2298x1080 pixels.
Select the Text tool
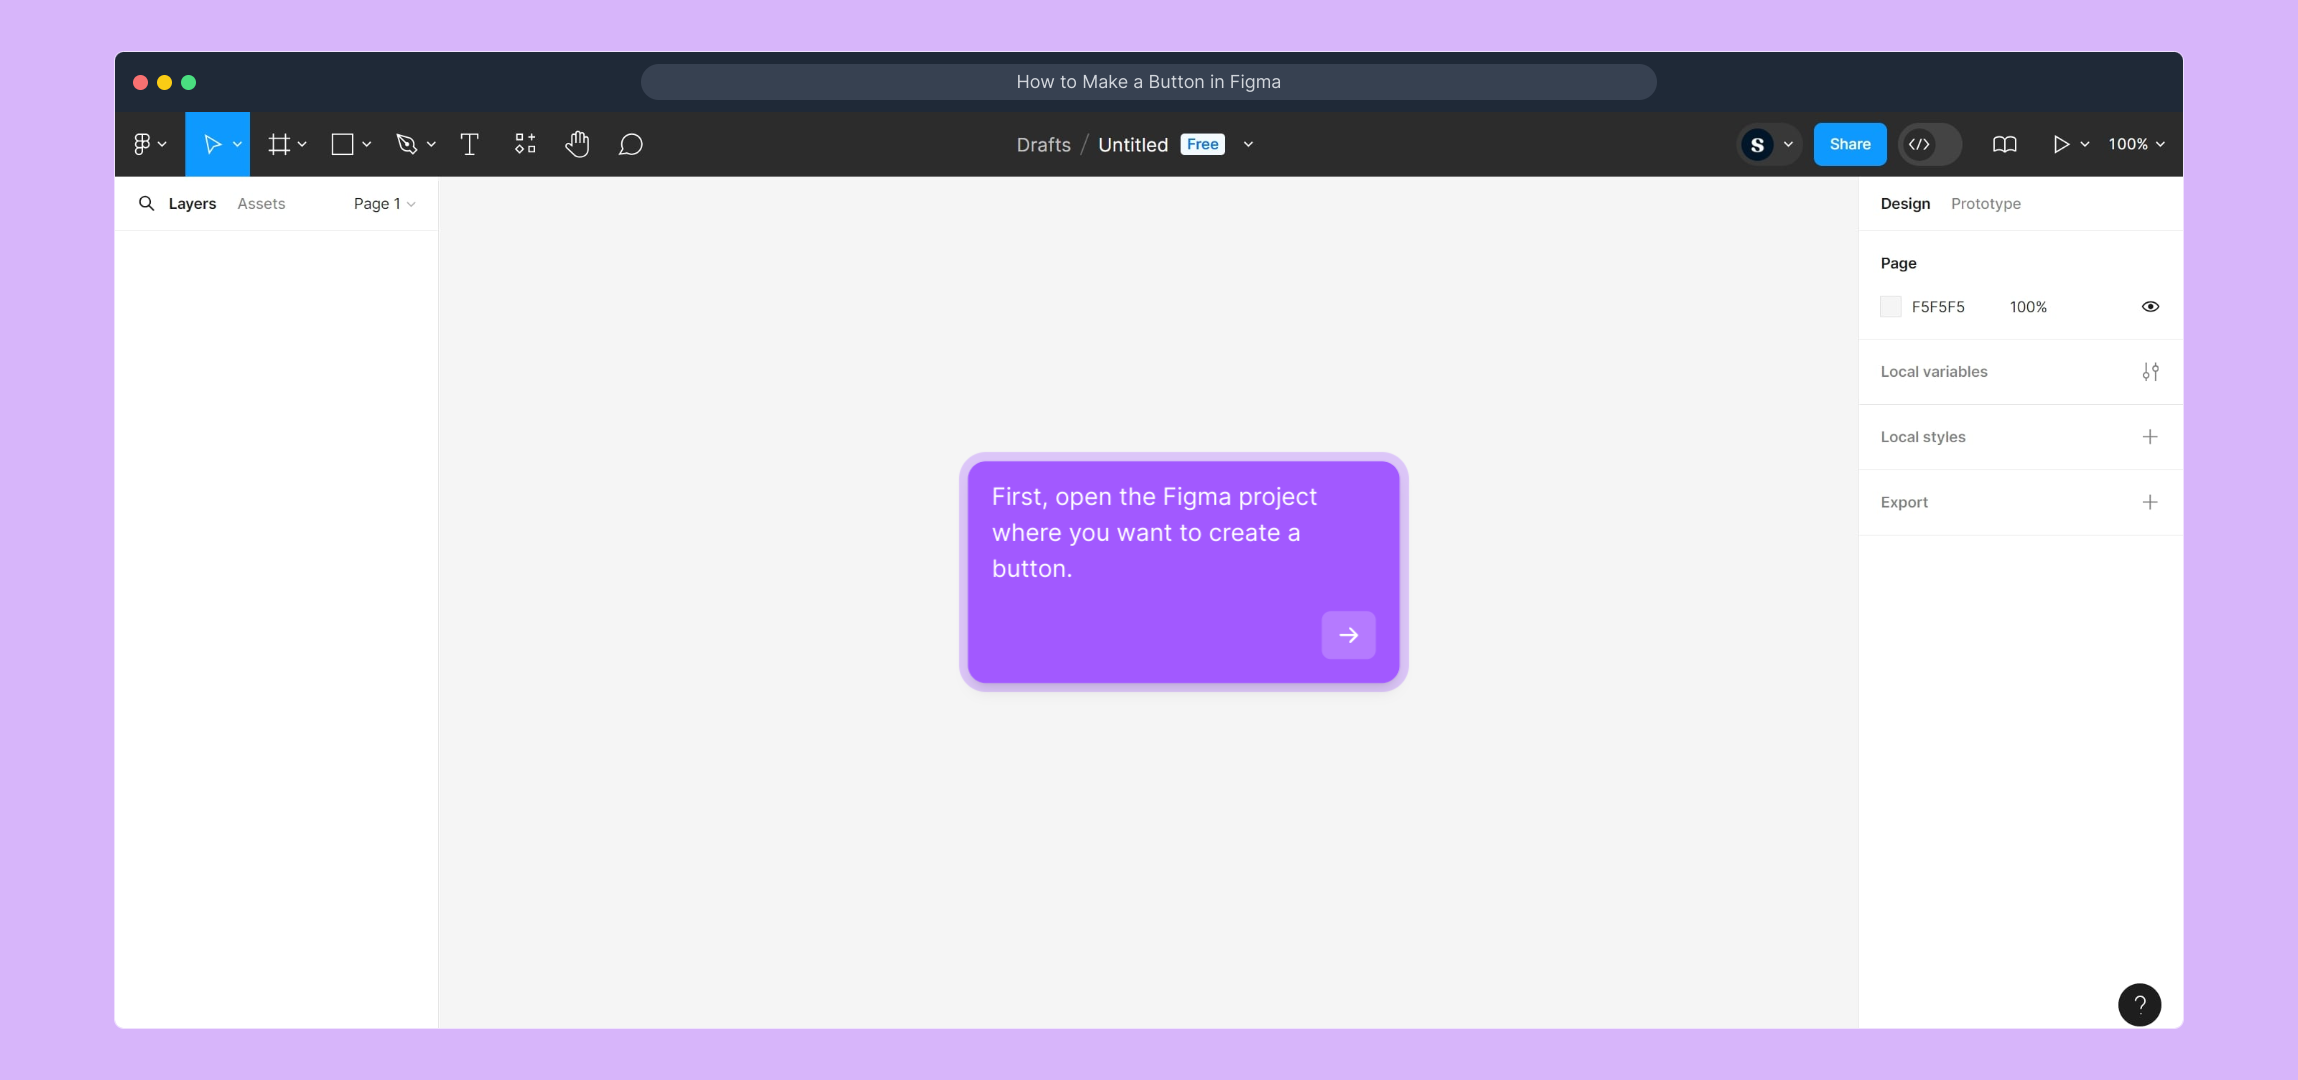469,144
